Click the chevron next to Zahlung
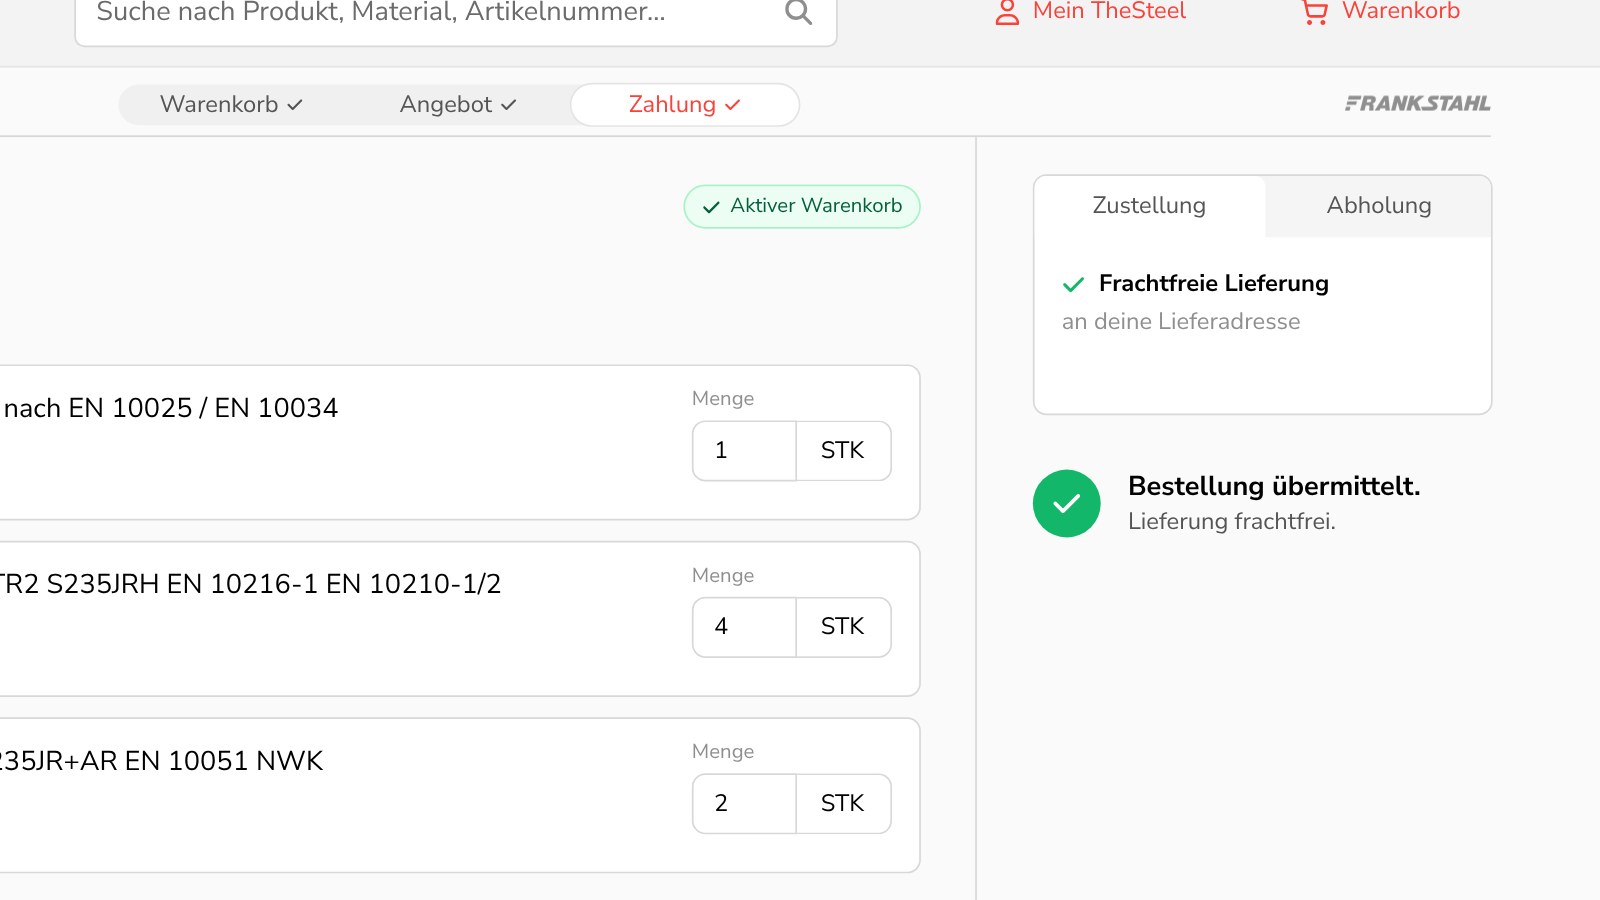Screen dimensions: 1600x900 click(732, 105)
